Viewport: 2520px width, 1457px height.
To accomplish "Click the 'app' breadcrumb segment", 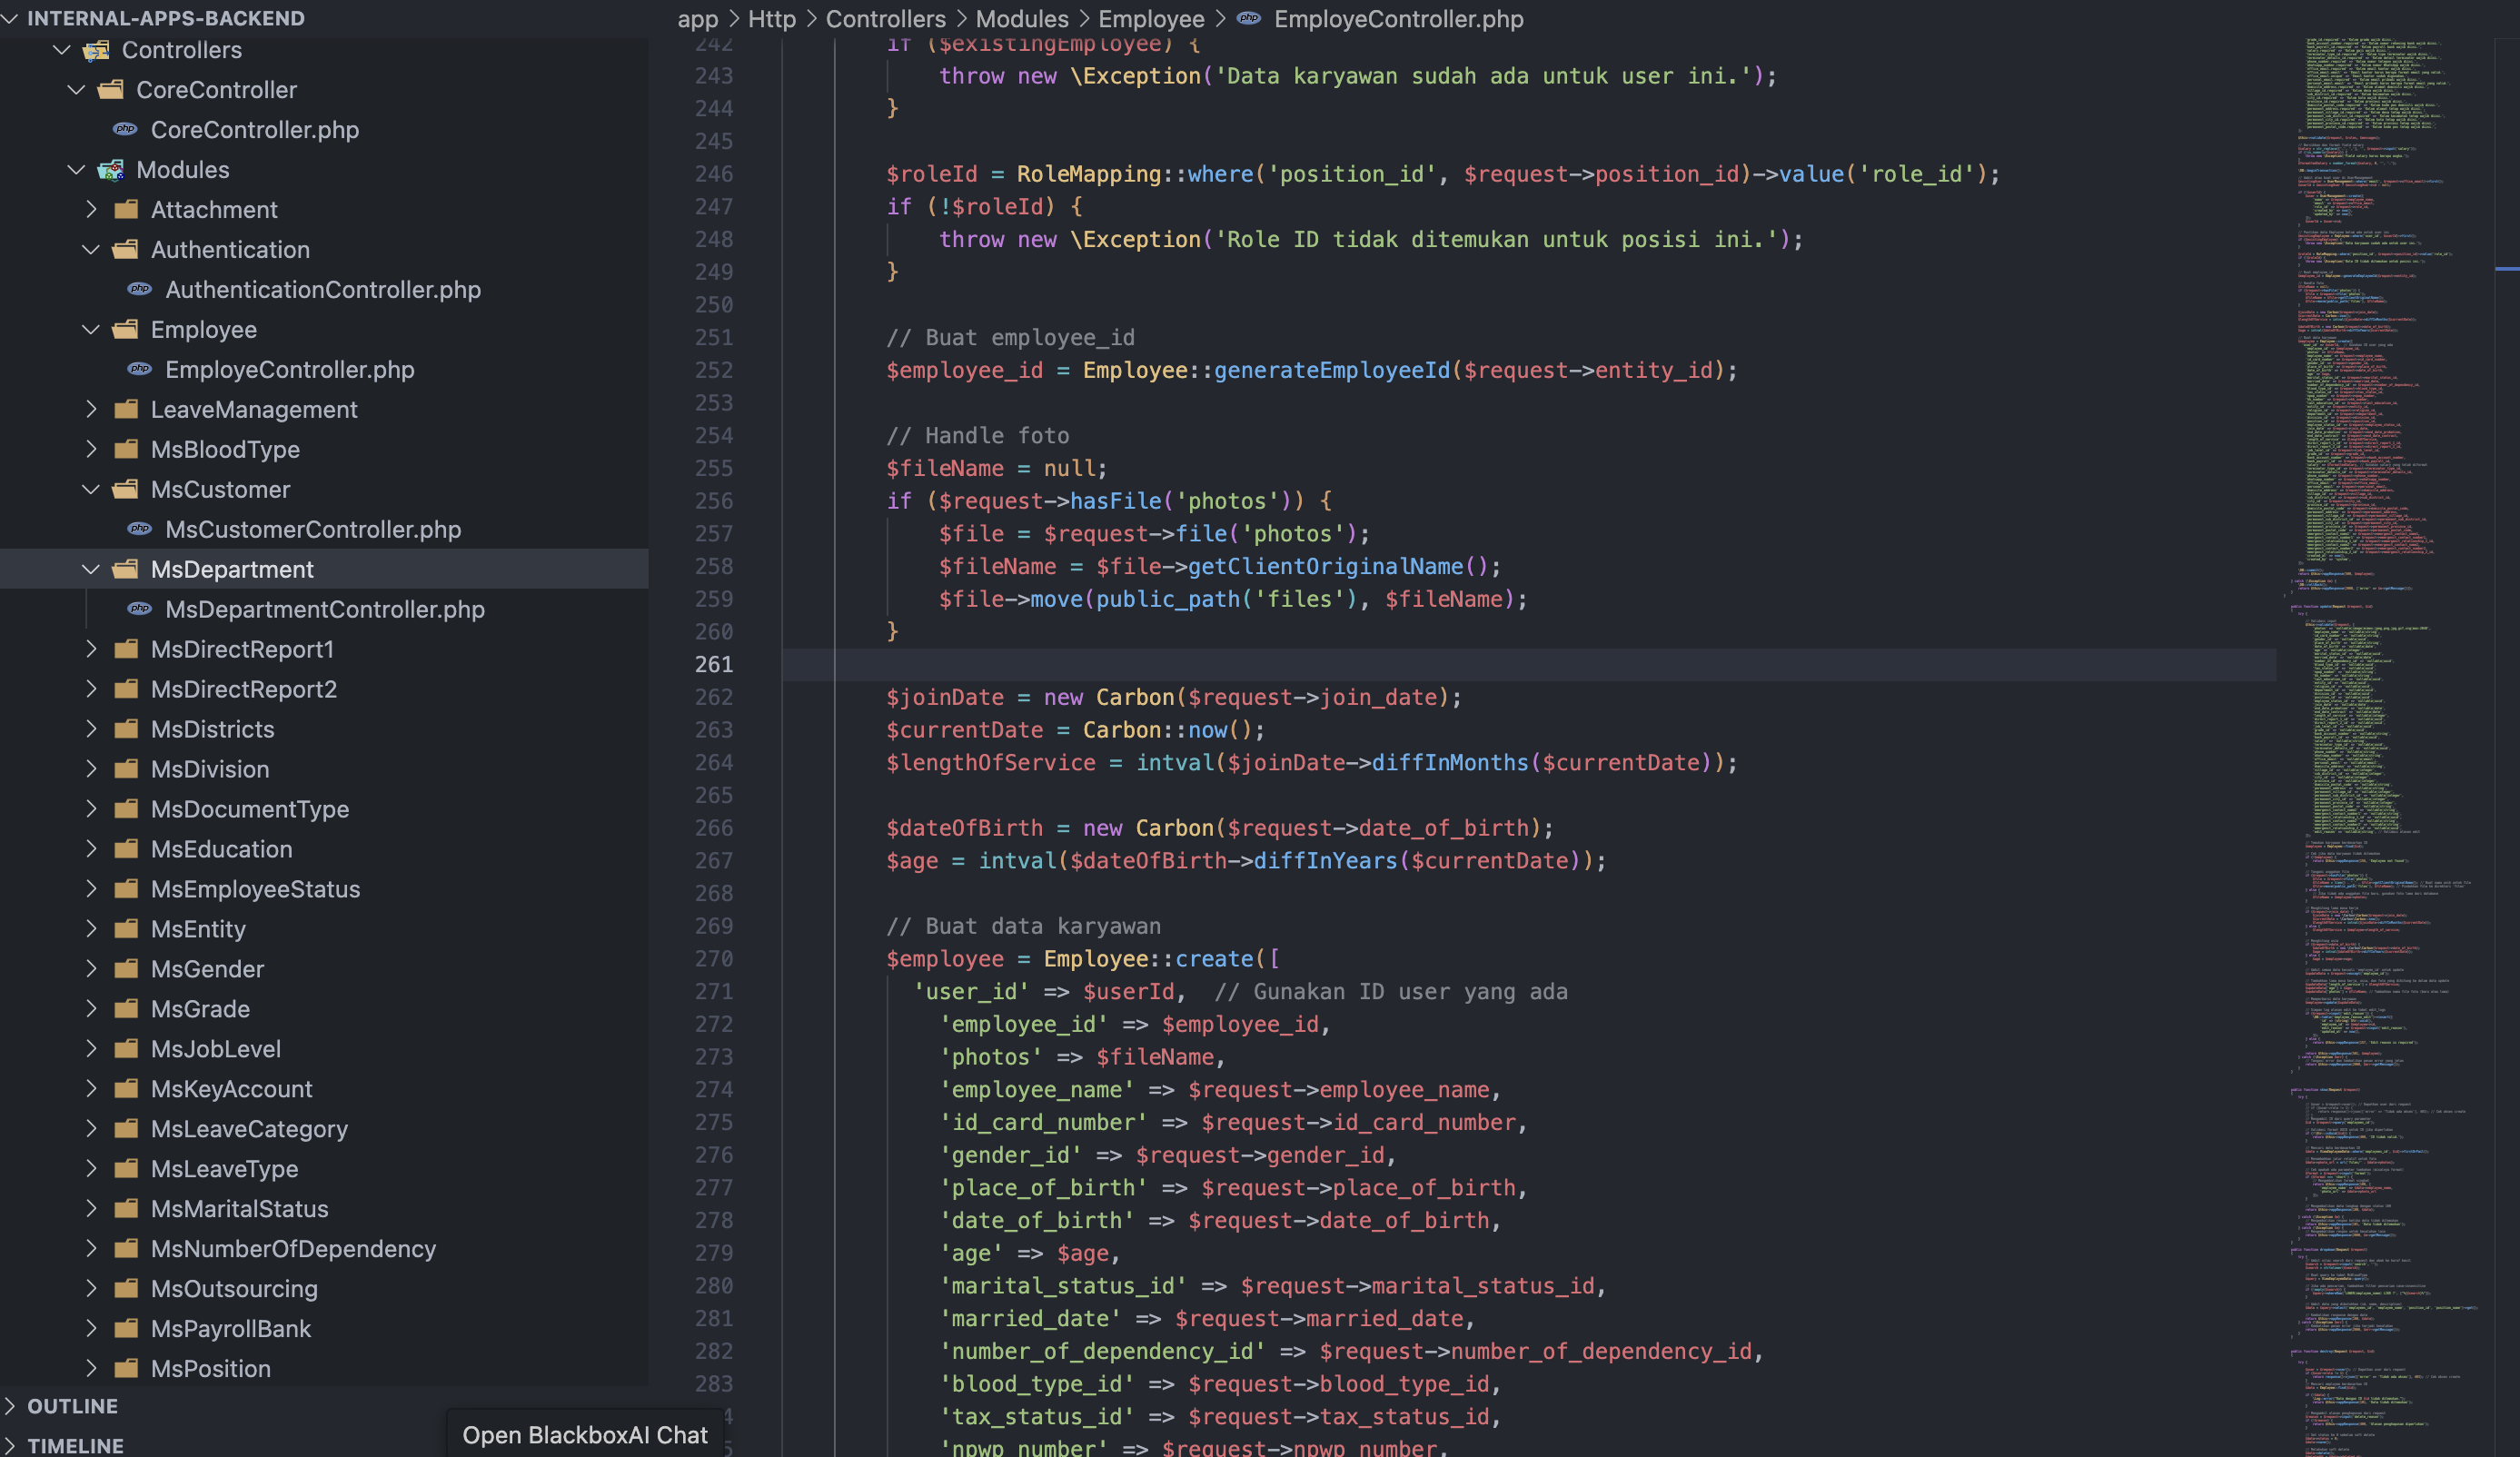I will [697, 19].
